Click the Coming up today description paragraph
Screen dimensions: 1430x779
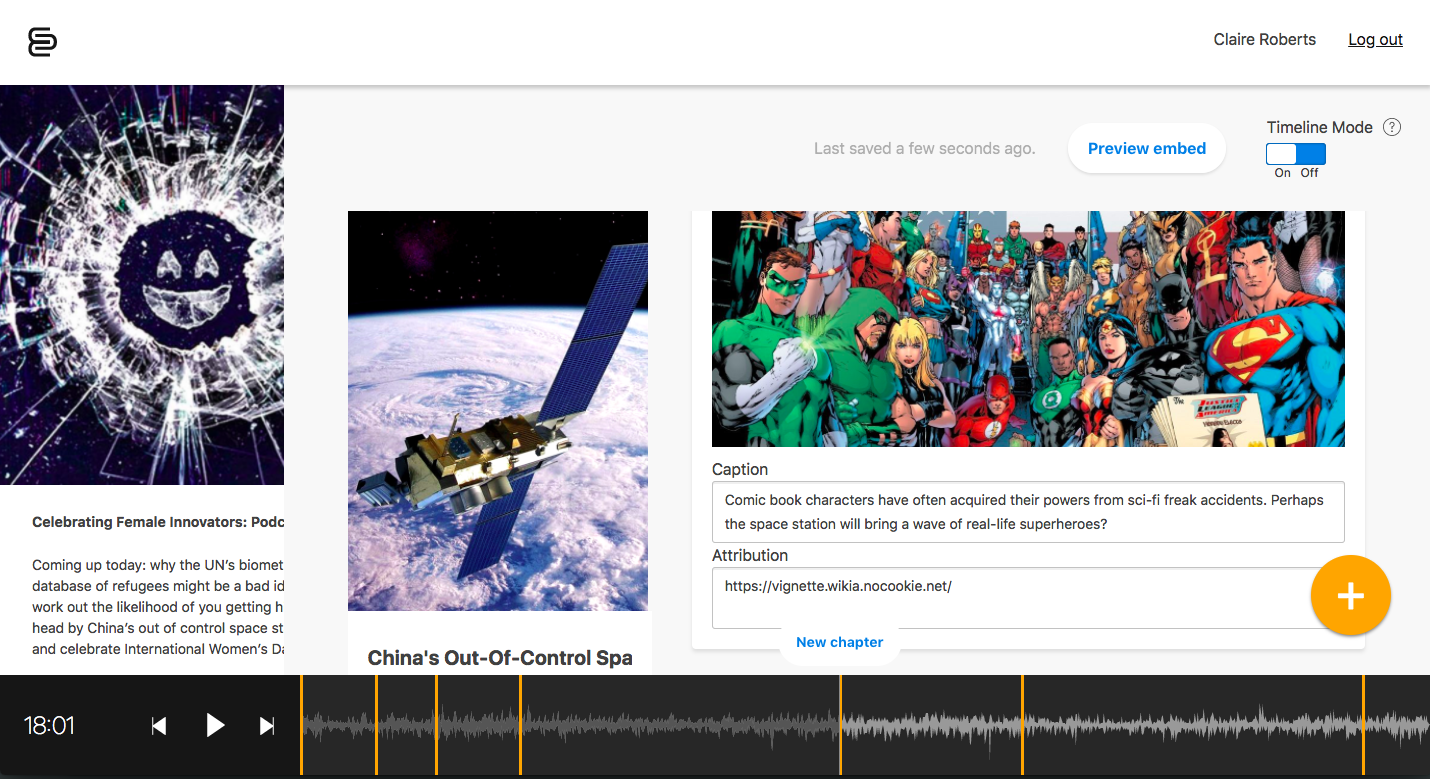tap(158, 607)
